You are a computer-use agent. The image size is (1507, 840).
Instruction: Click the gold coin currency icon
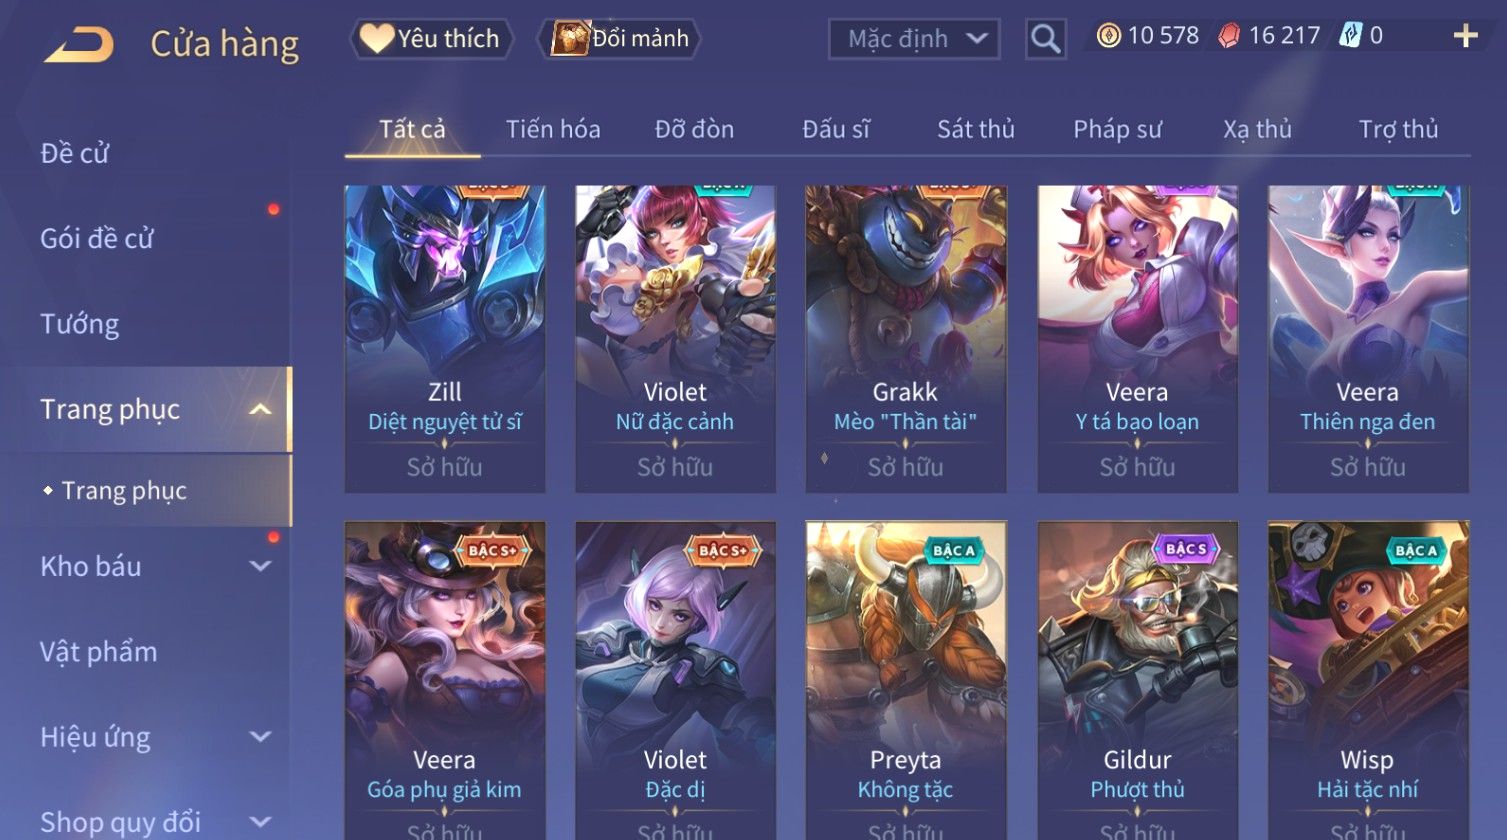click(x=1108, y=36)
